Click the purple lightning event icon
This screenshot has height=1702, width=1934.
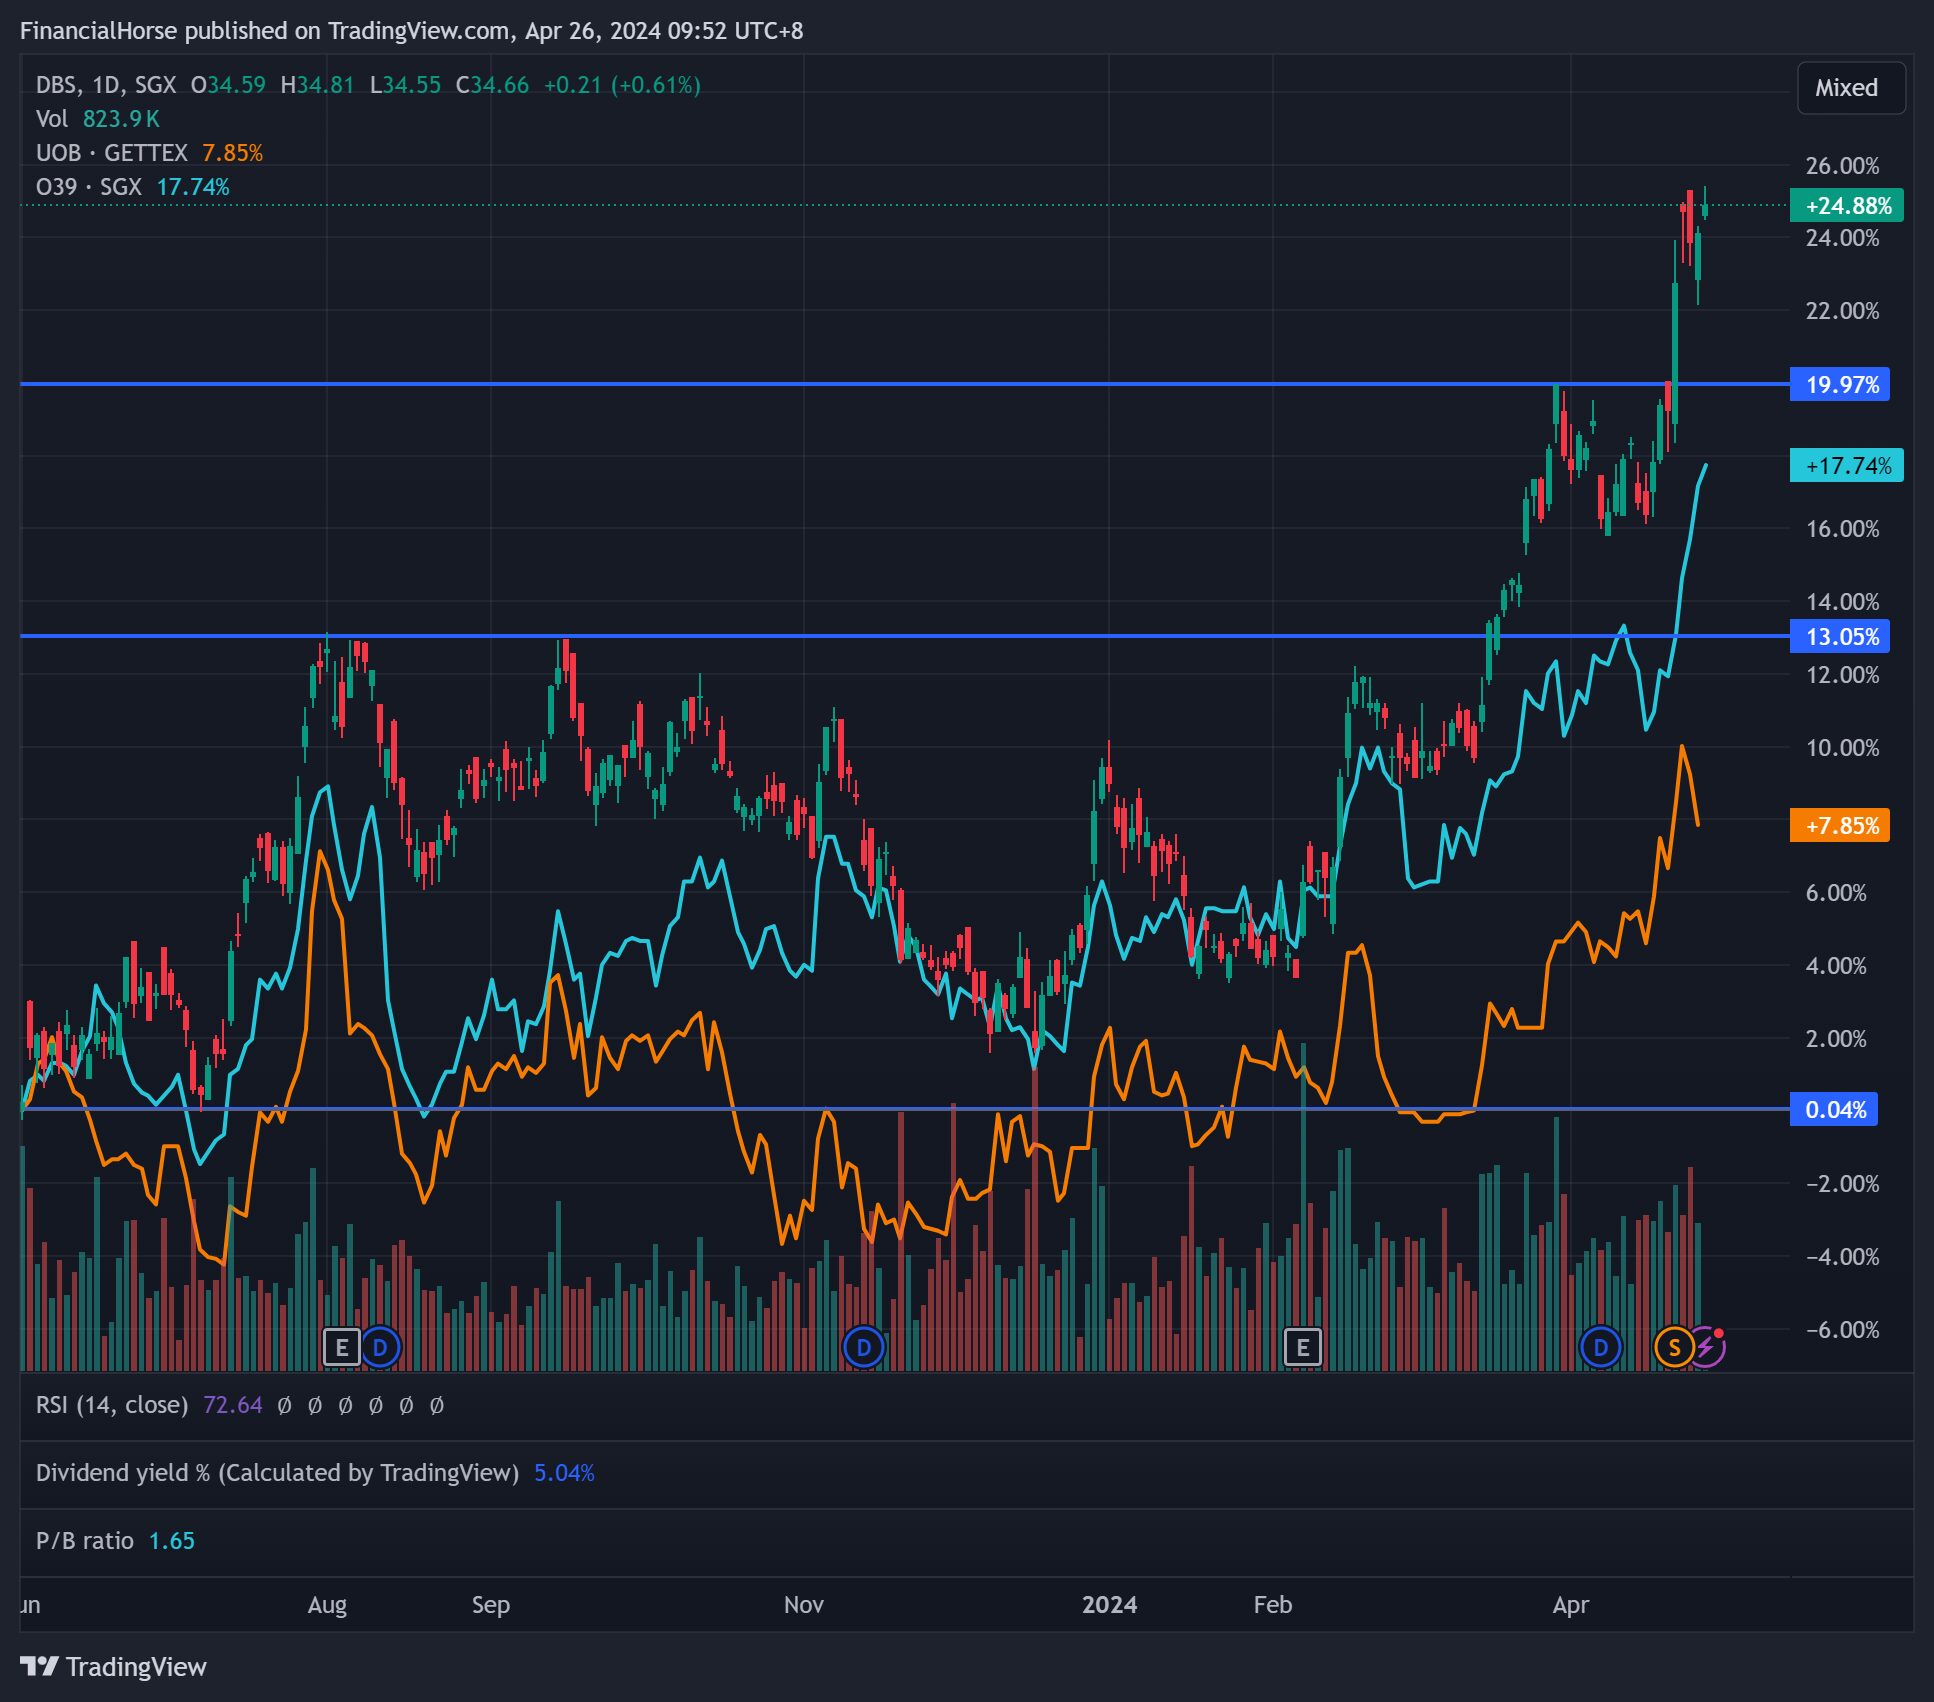1708,1347
